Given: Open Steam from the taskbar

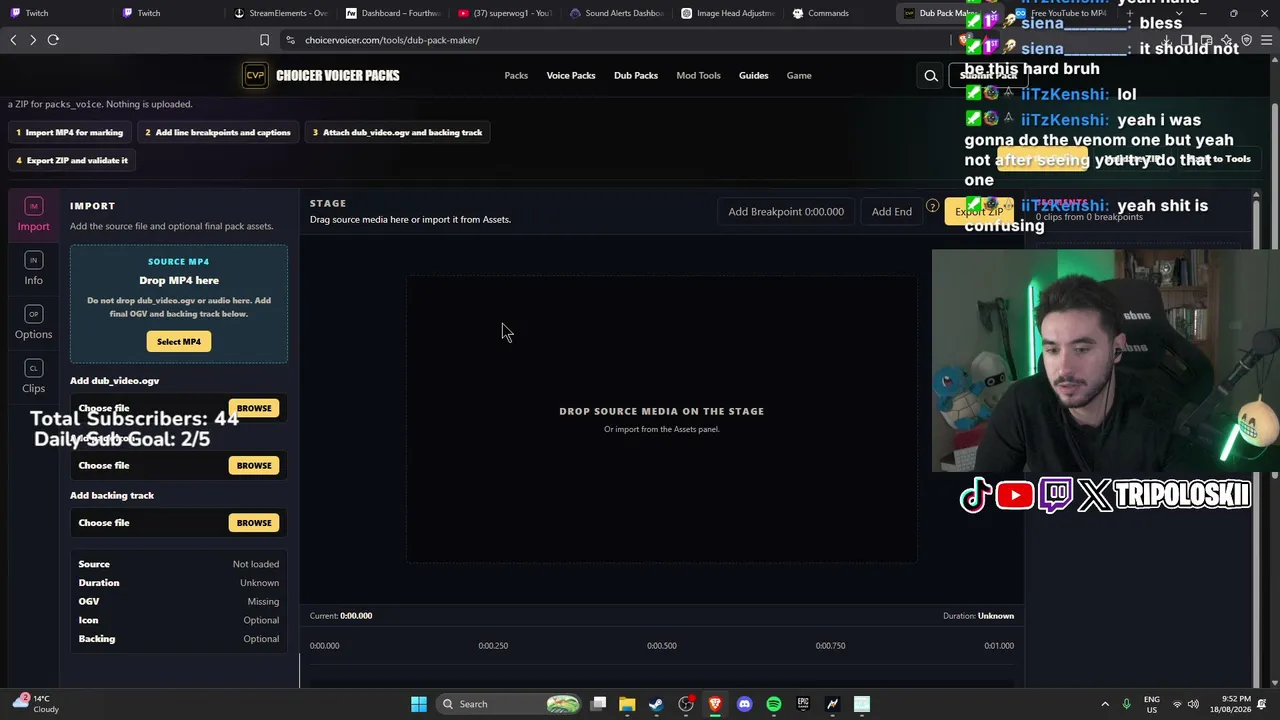Looking at the screenshot, I should tap(656, 704).
